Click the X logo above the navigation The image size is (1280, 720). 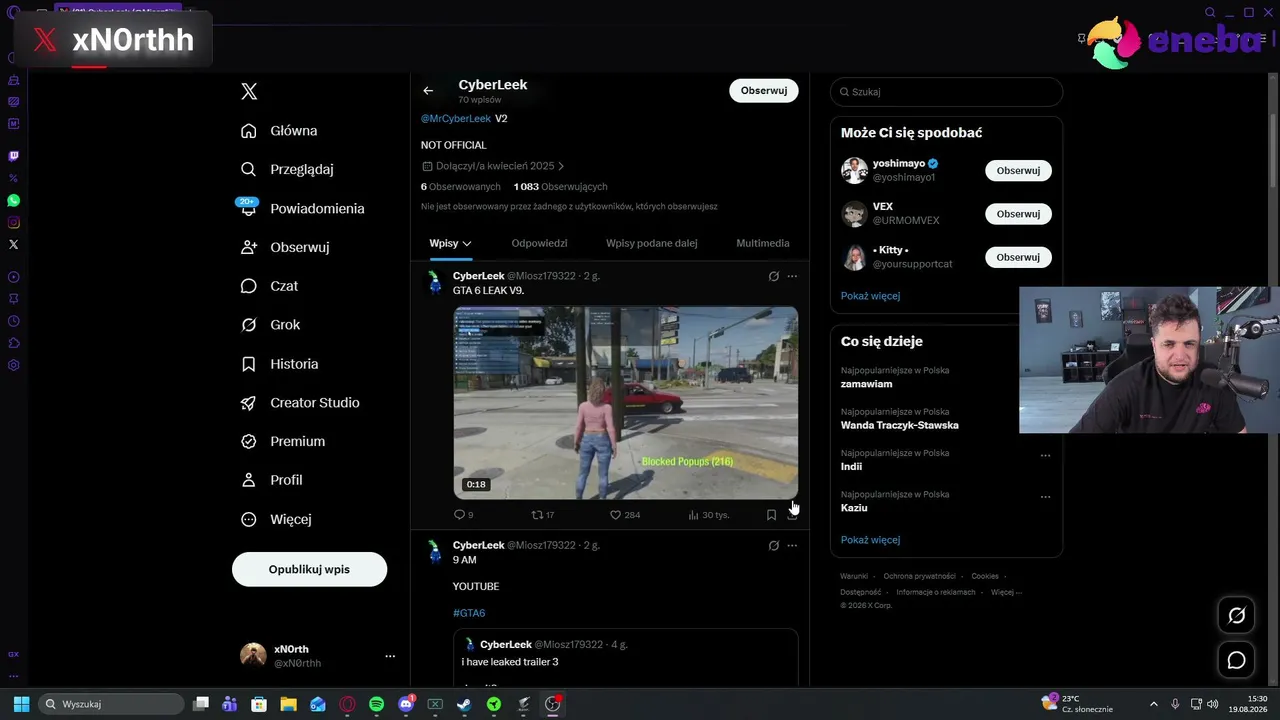(x=249, y=92)
